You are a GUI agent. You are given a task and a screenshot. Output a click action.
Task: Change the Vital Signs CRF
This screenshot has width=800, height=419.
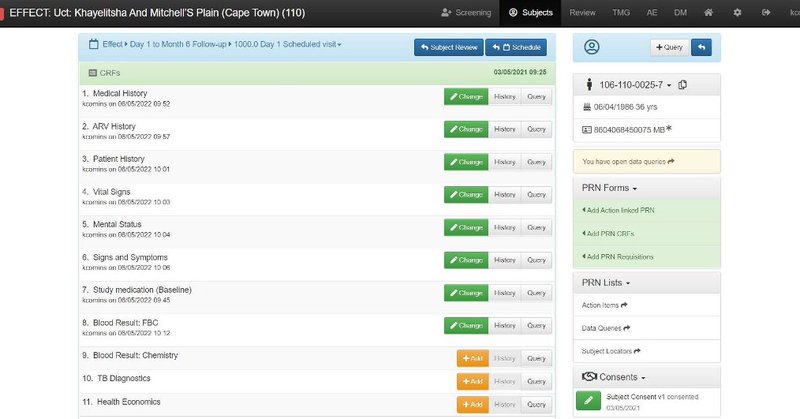pyautogui.click(x=466, y=194)
